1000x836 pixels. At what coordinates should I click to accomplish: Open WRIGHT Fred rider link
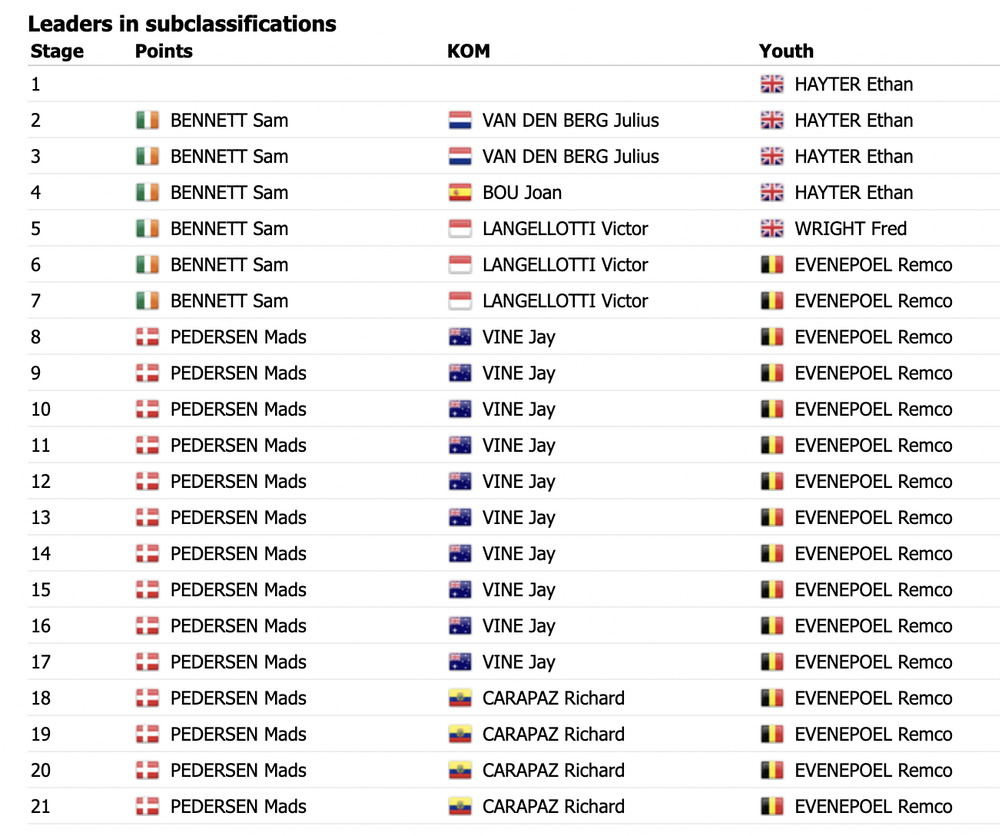[850, 228]
